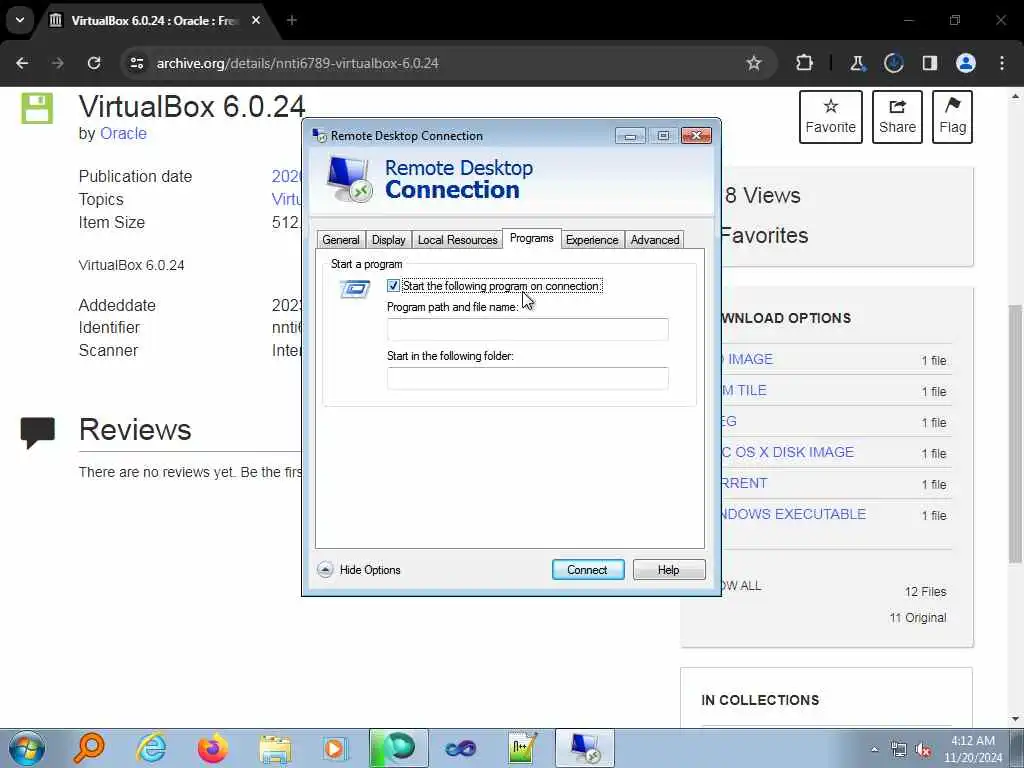
Task: Open the magnifier search app in taskbar
Action: 89,748
